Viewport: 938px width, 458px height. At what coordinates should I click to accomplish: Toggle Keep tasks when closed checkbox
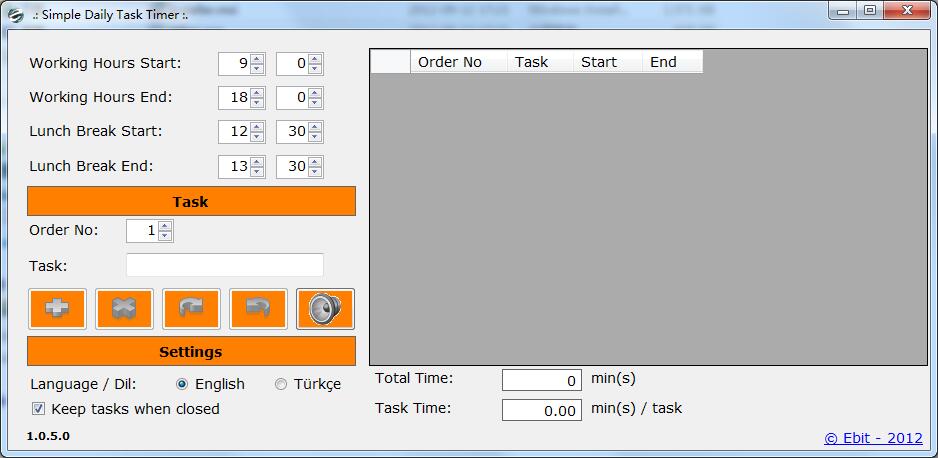coord(38,409)
